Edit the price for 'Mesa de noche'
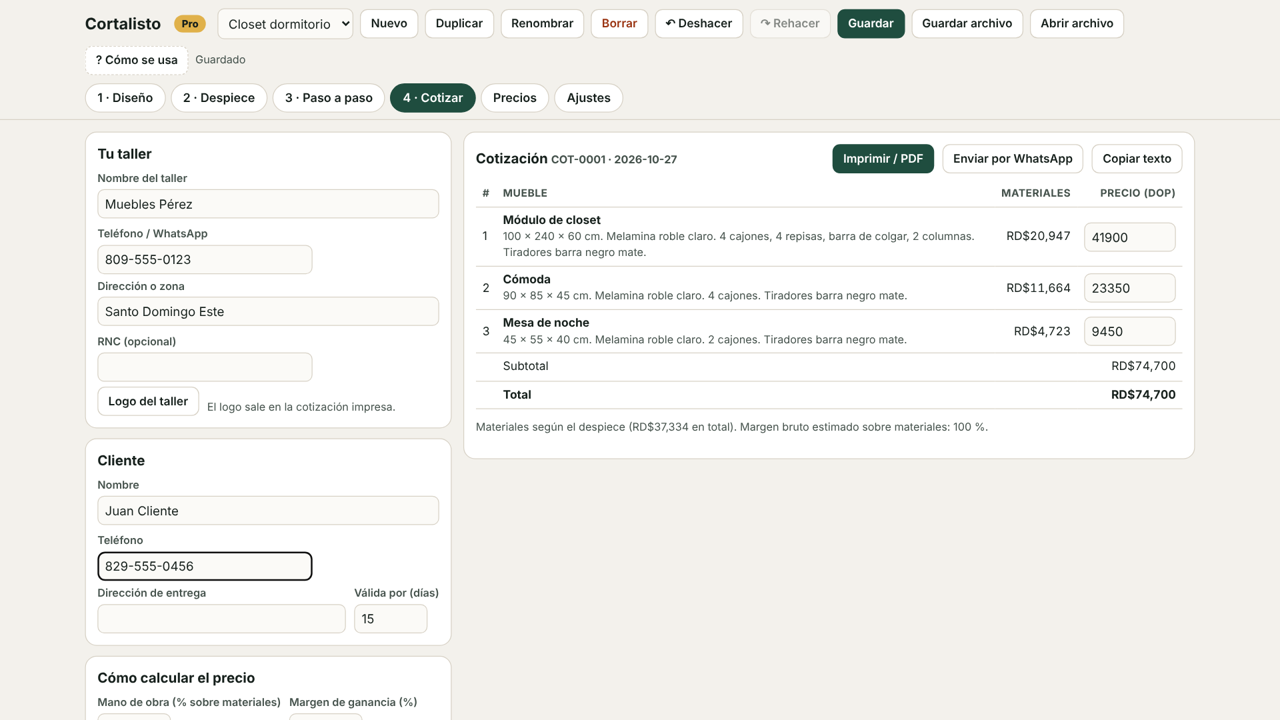The image size is (1280, 720). [x=1130, y=331]
